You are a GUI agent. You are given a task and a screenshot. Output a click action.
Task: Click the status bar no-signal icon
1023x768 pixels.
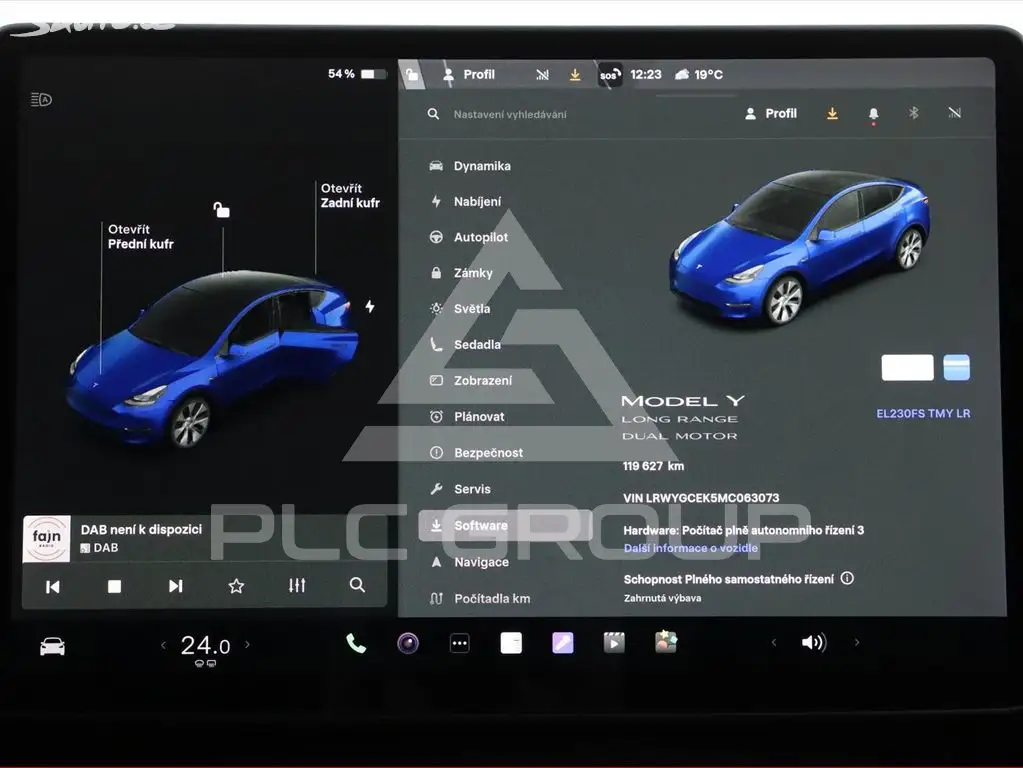point(542,74)
